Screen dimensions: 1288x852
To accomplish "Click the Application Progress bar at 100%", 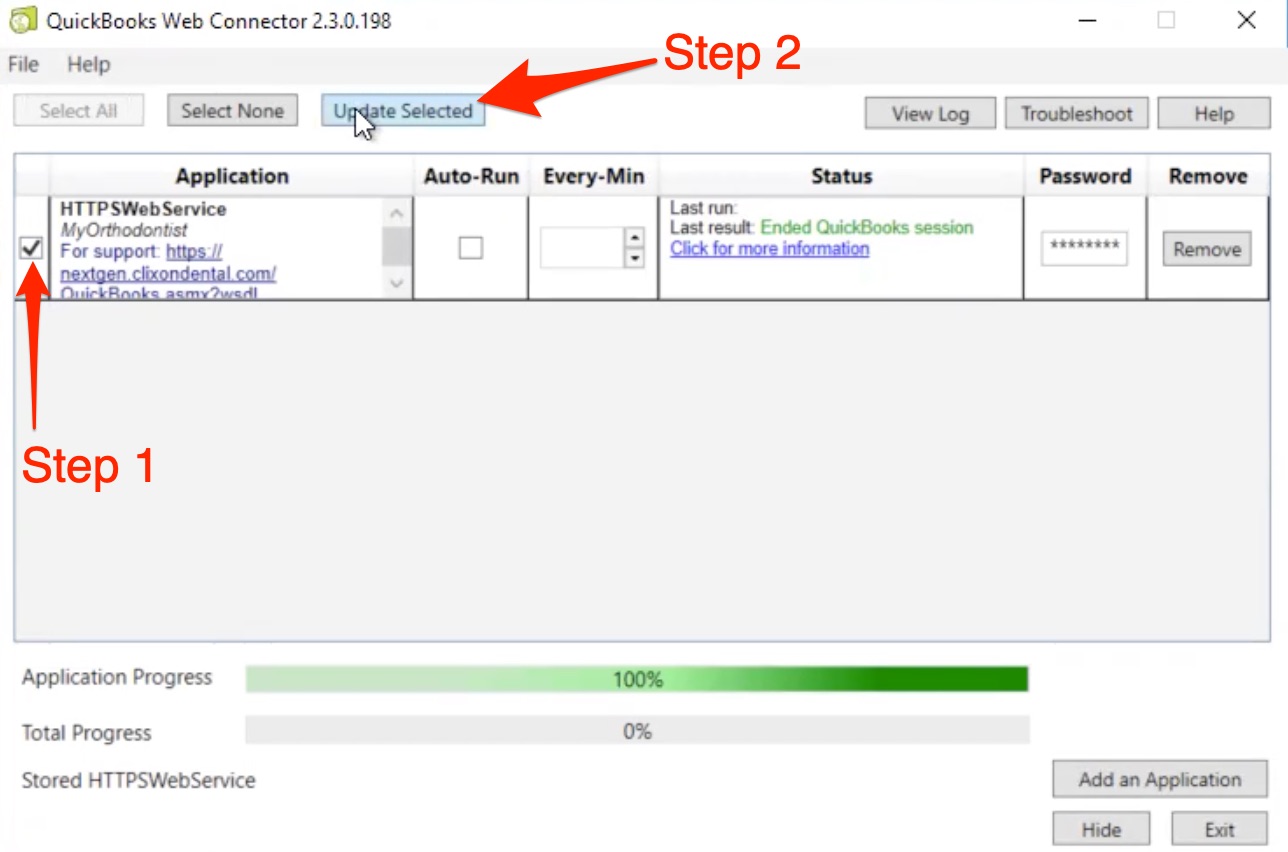I will (x=637, y=680).
